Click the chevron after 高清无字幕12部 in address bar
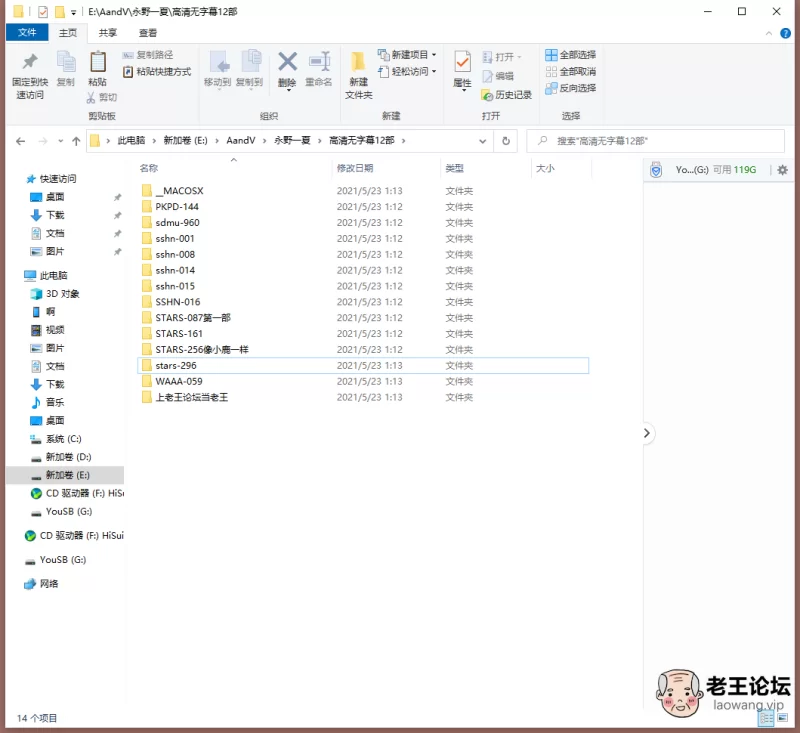 pyautogui.click(x=403, y=141)
